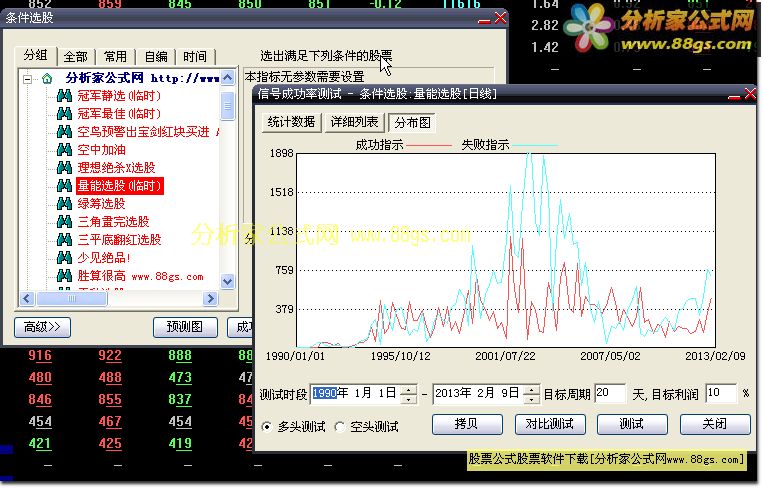Decrease start date with down spinner
The width and height of the screenshot is (763, 488).
[x=409, y=399]
